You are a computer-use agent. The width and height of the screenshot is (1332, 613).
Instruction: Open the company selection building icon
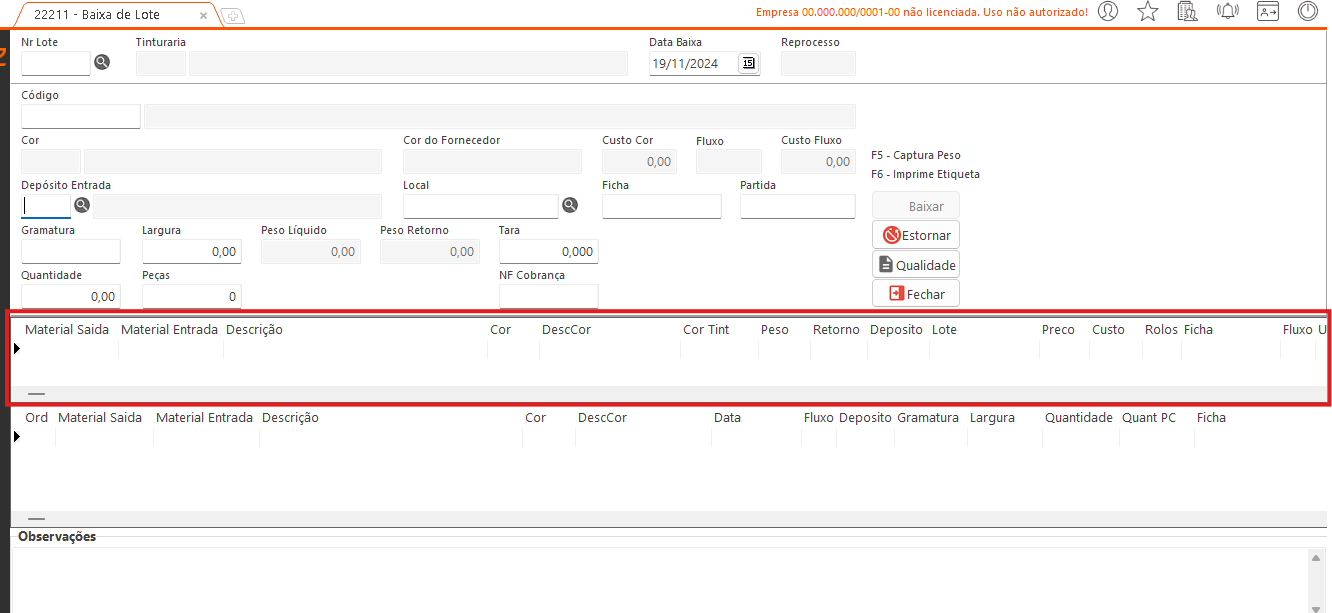(1188, 12)
